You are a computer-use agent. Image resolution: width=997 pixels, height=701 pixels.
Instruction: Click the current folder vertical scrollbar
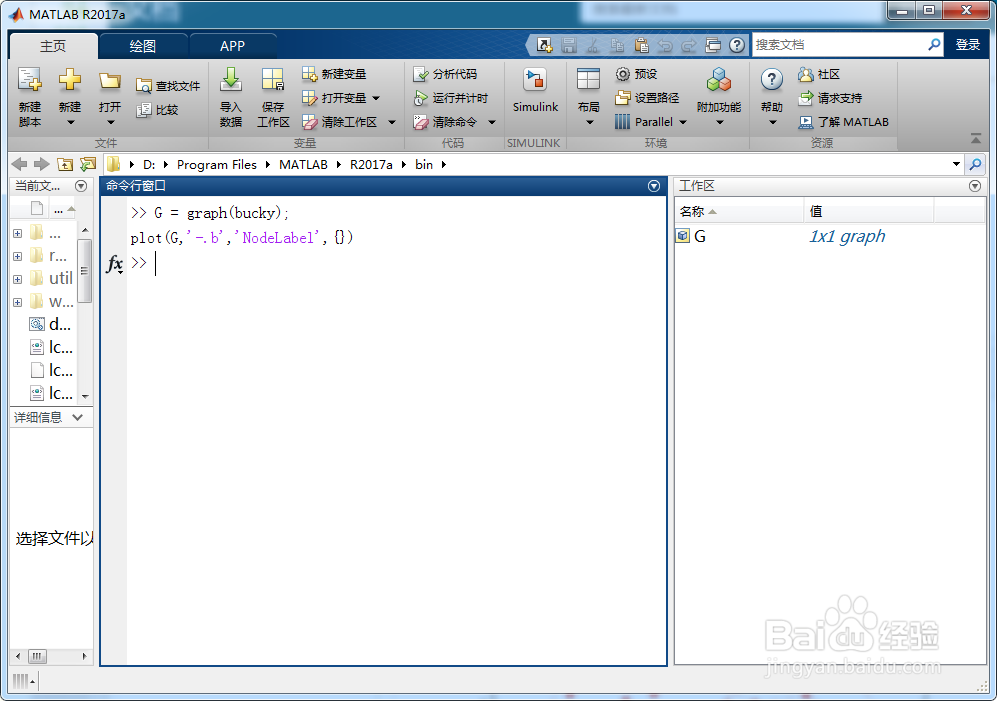point(85,271)
